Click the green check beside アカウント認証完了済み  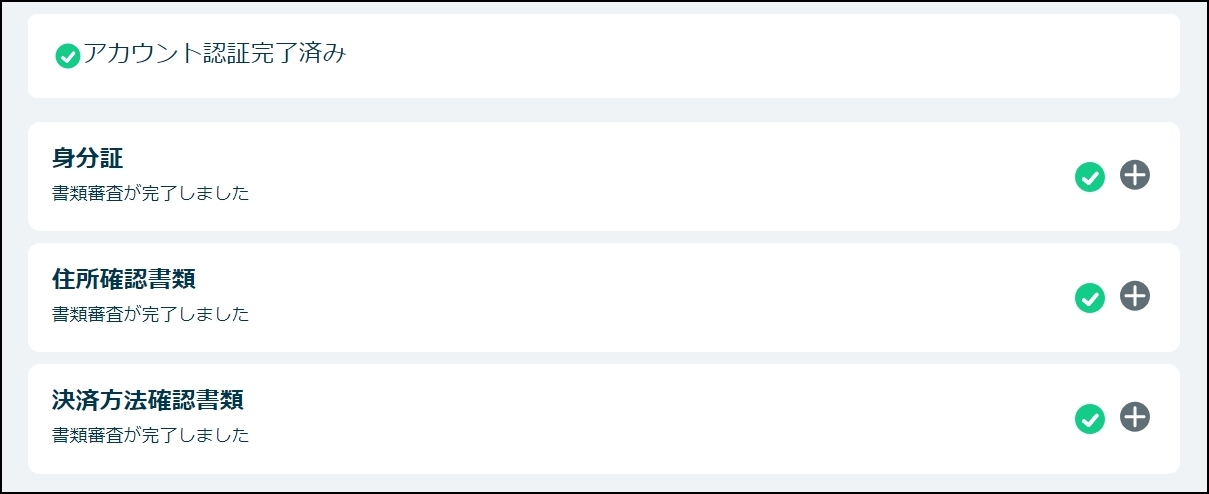point(68,57)
